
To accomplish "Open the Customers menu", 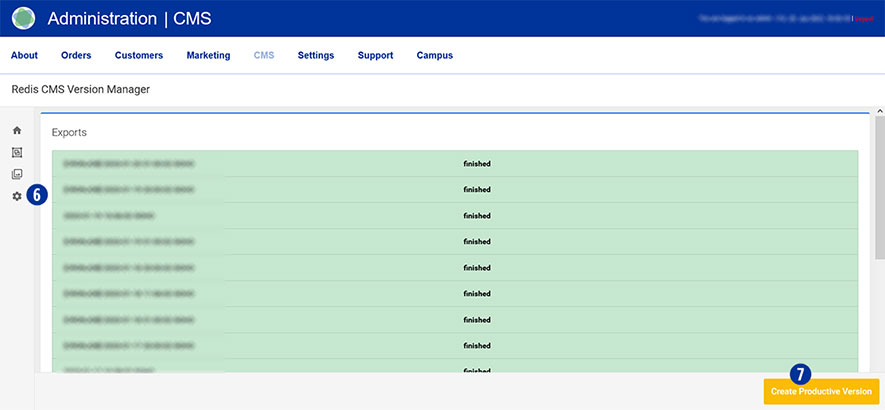I will click(x=139, y=56).
